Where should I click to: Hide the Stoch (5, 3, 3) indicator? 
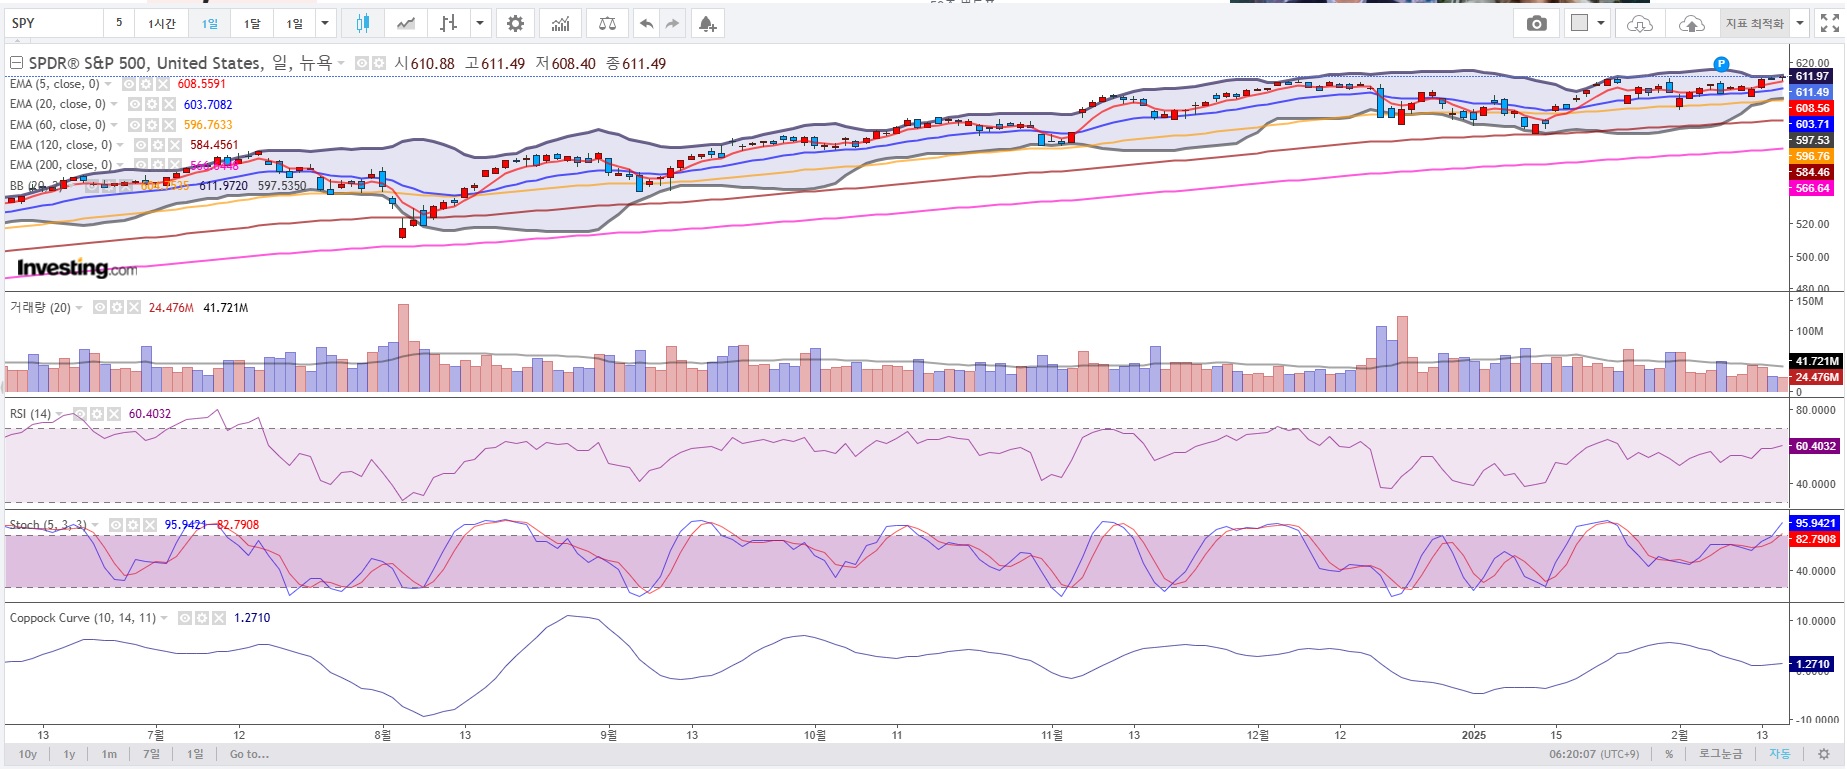116,525
